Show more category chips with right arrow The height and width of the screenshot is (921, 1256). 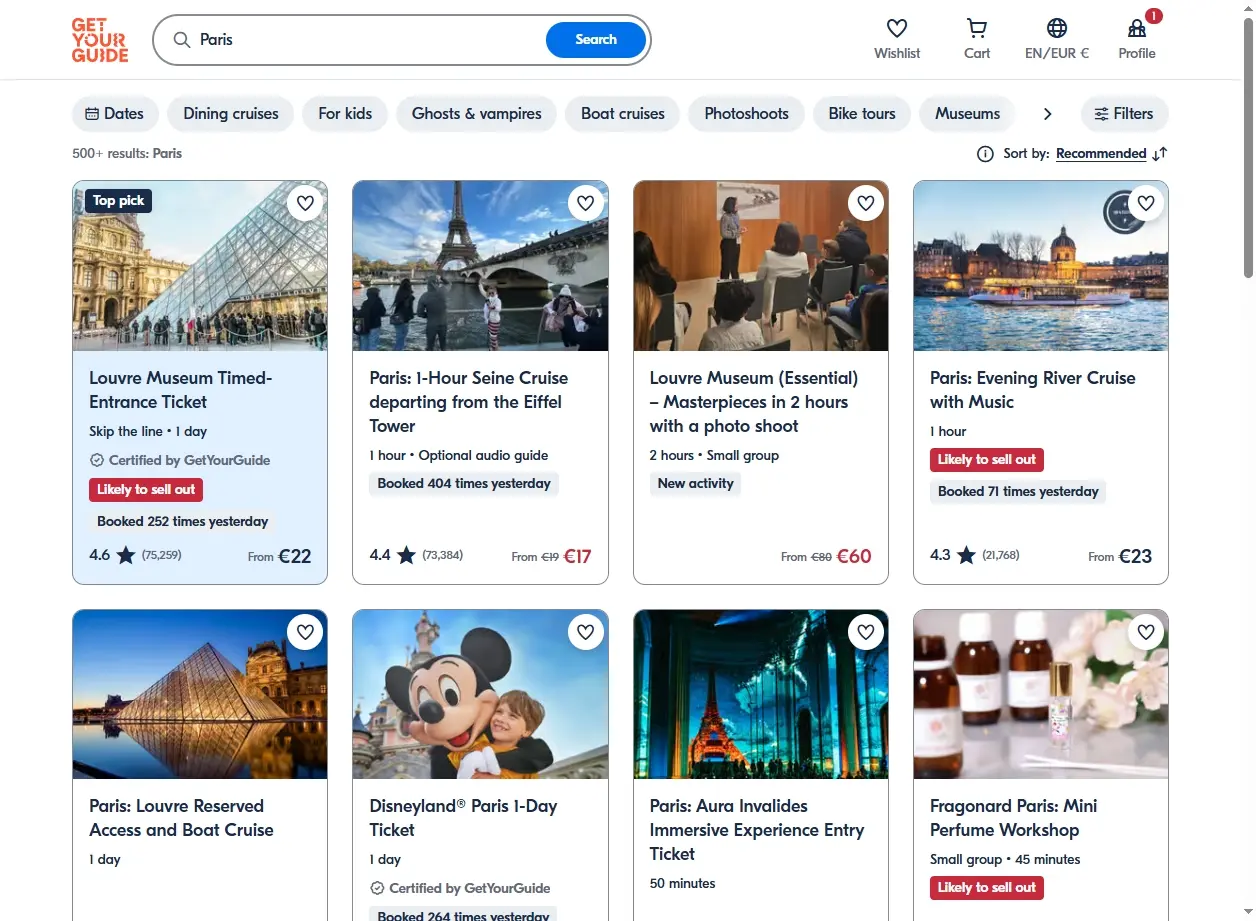coord(1047,114)
